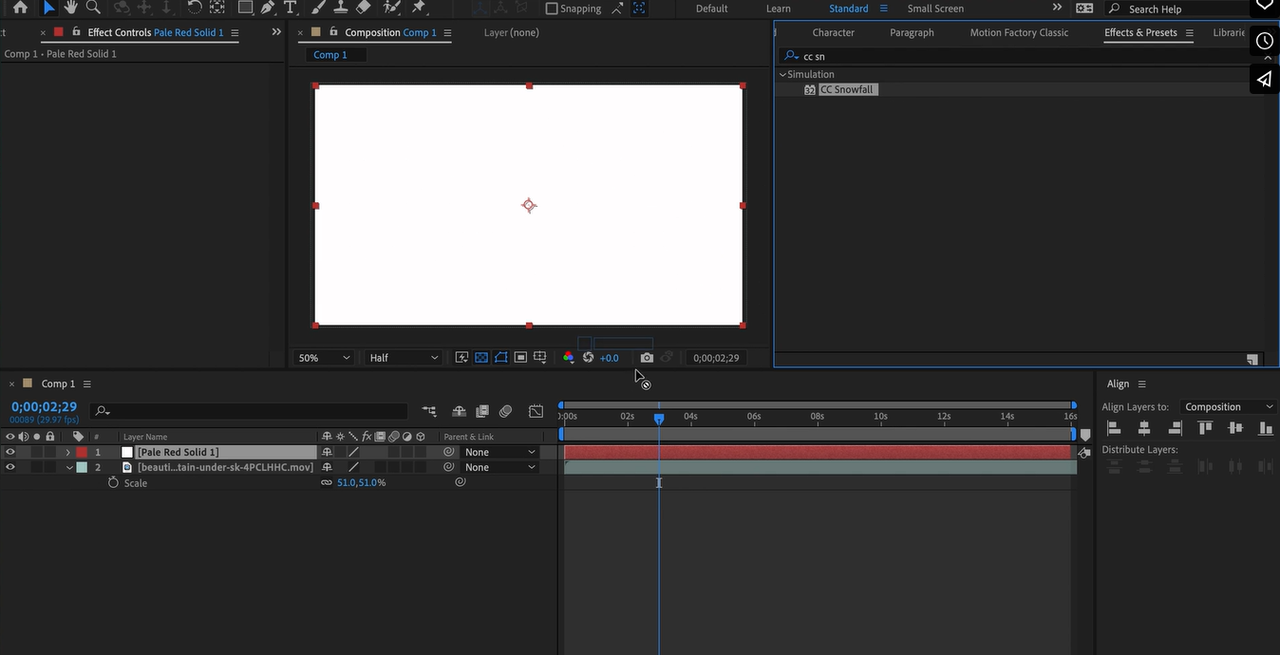This screenshot has height=655, width=1280.
Task: Click the teal label swatch of layer 2
Action: pos(82,467)
